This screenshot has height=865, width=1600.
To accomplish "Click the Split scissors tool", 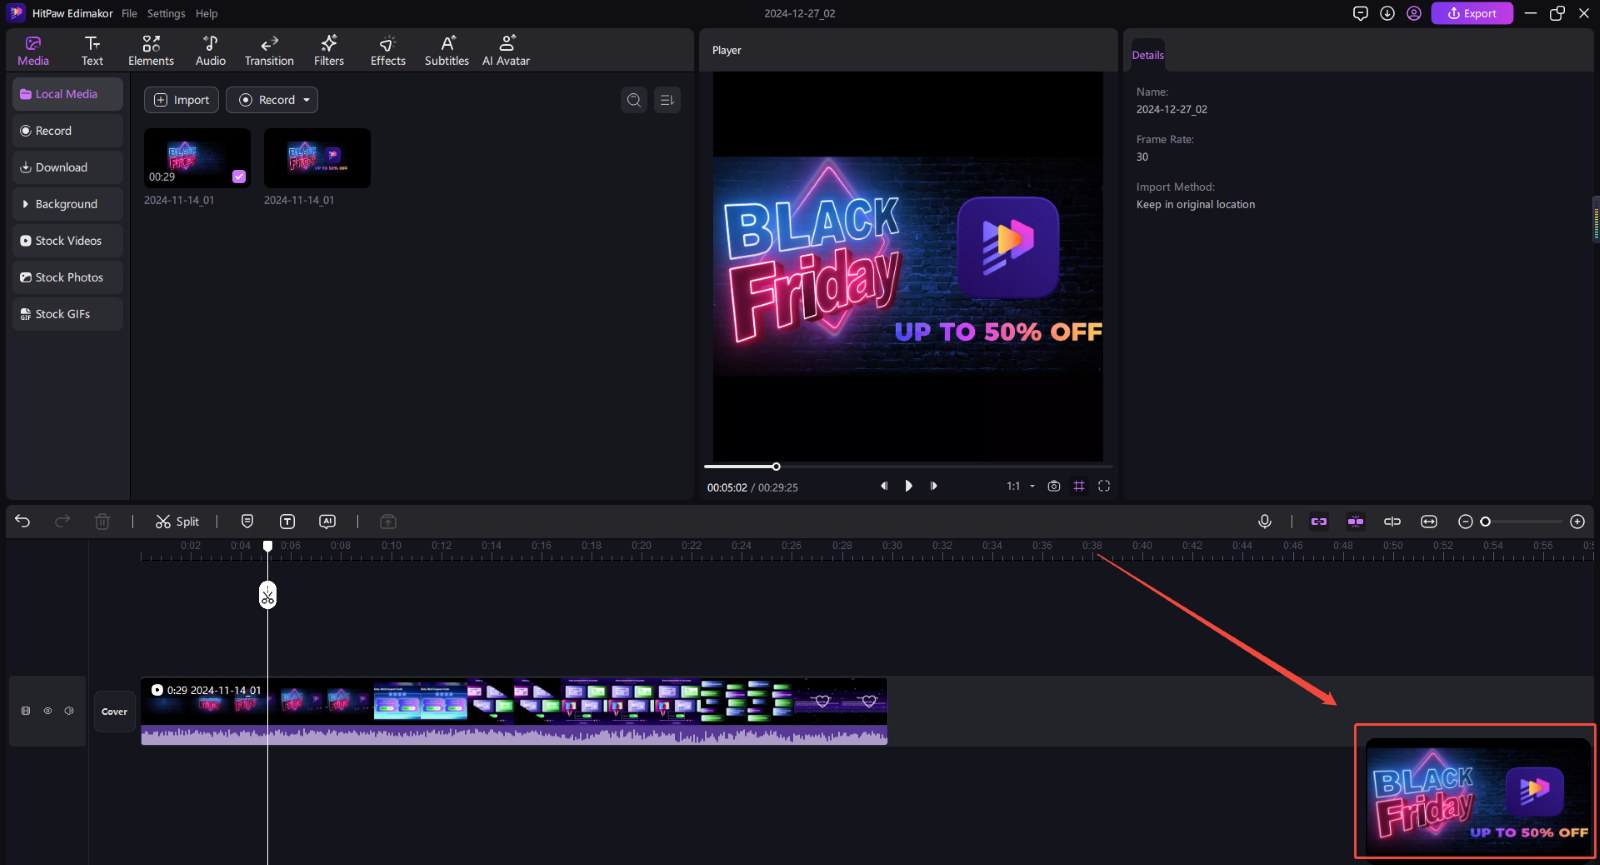I will 177,521.
